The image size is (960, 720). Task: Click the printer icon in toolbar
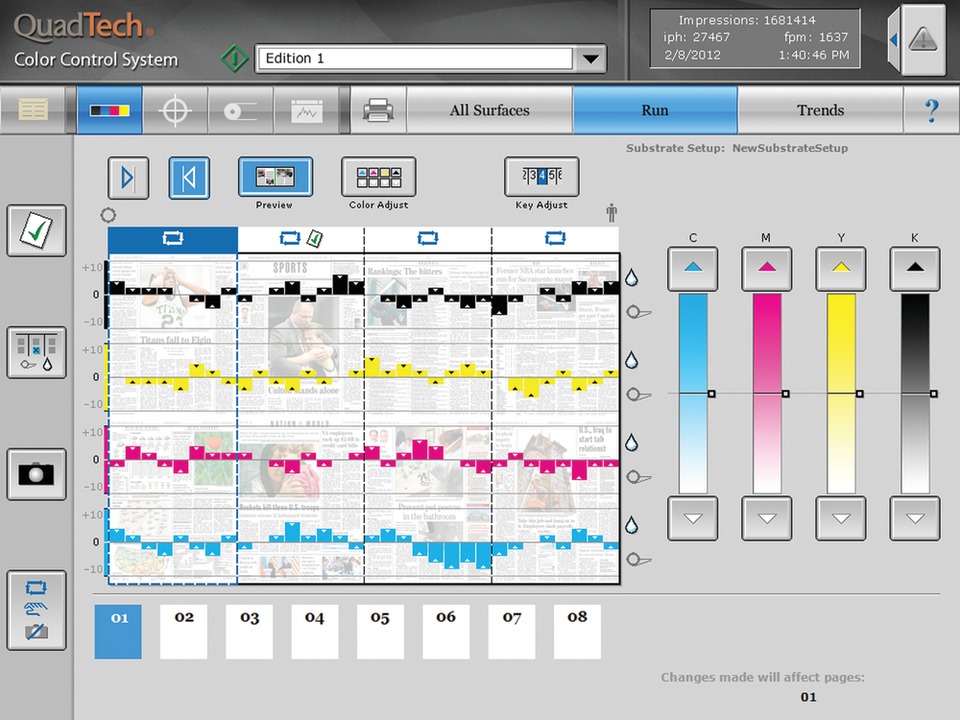[x=377, y=110]
